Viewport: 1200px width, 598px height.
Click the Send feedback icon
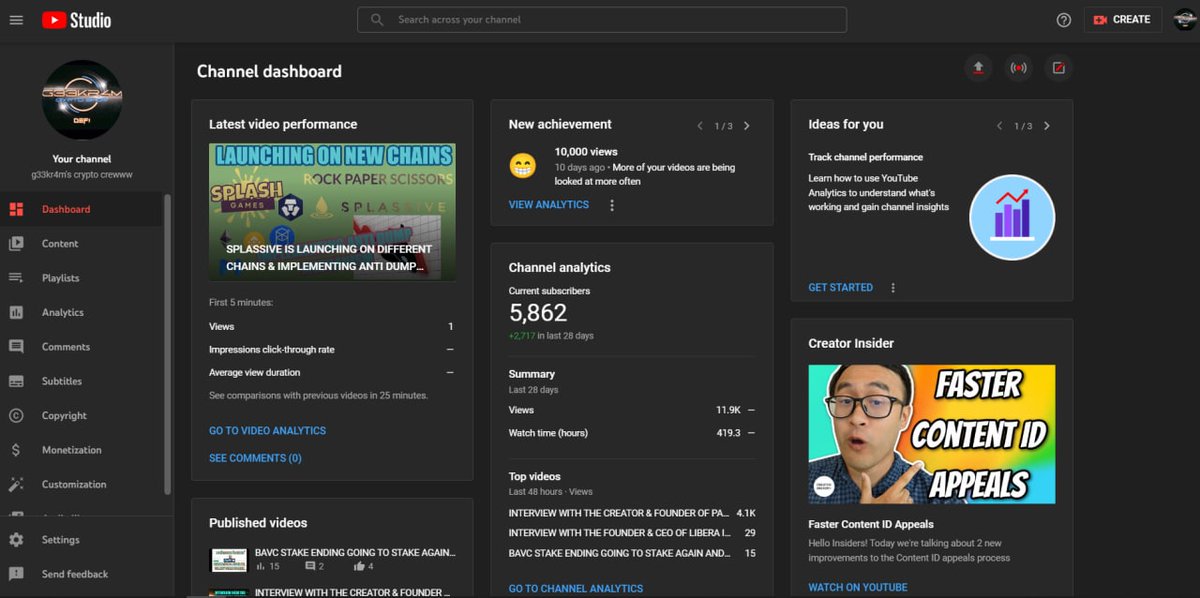click(16, 574)
